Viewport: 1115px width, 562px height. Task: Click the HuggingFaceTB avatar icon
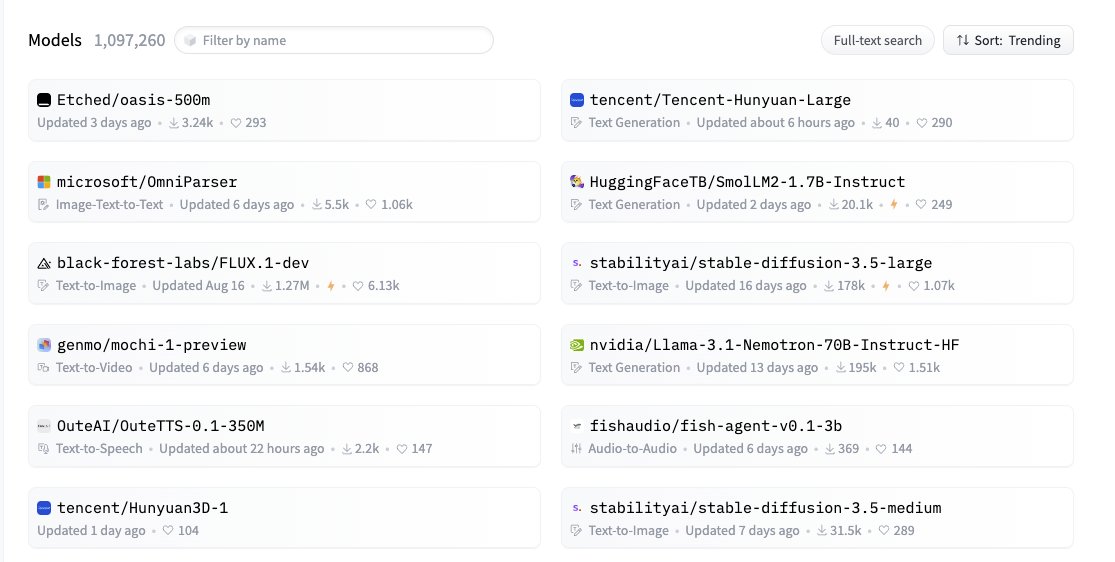point(577,182)
